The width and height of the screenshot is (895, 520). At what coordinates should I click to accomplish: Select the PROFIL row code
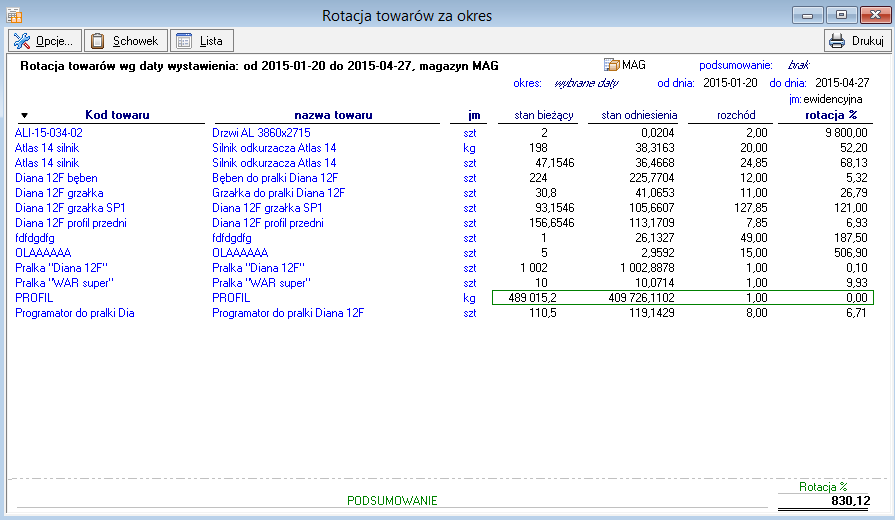pos(34,298)
